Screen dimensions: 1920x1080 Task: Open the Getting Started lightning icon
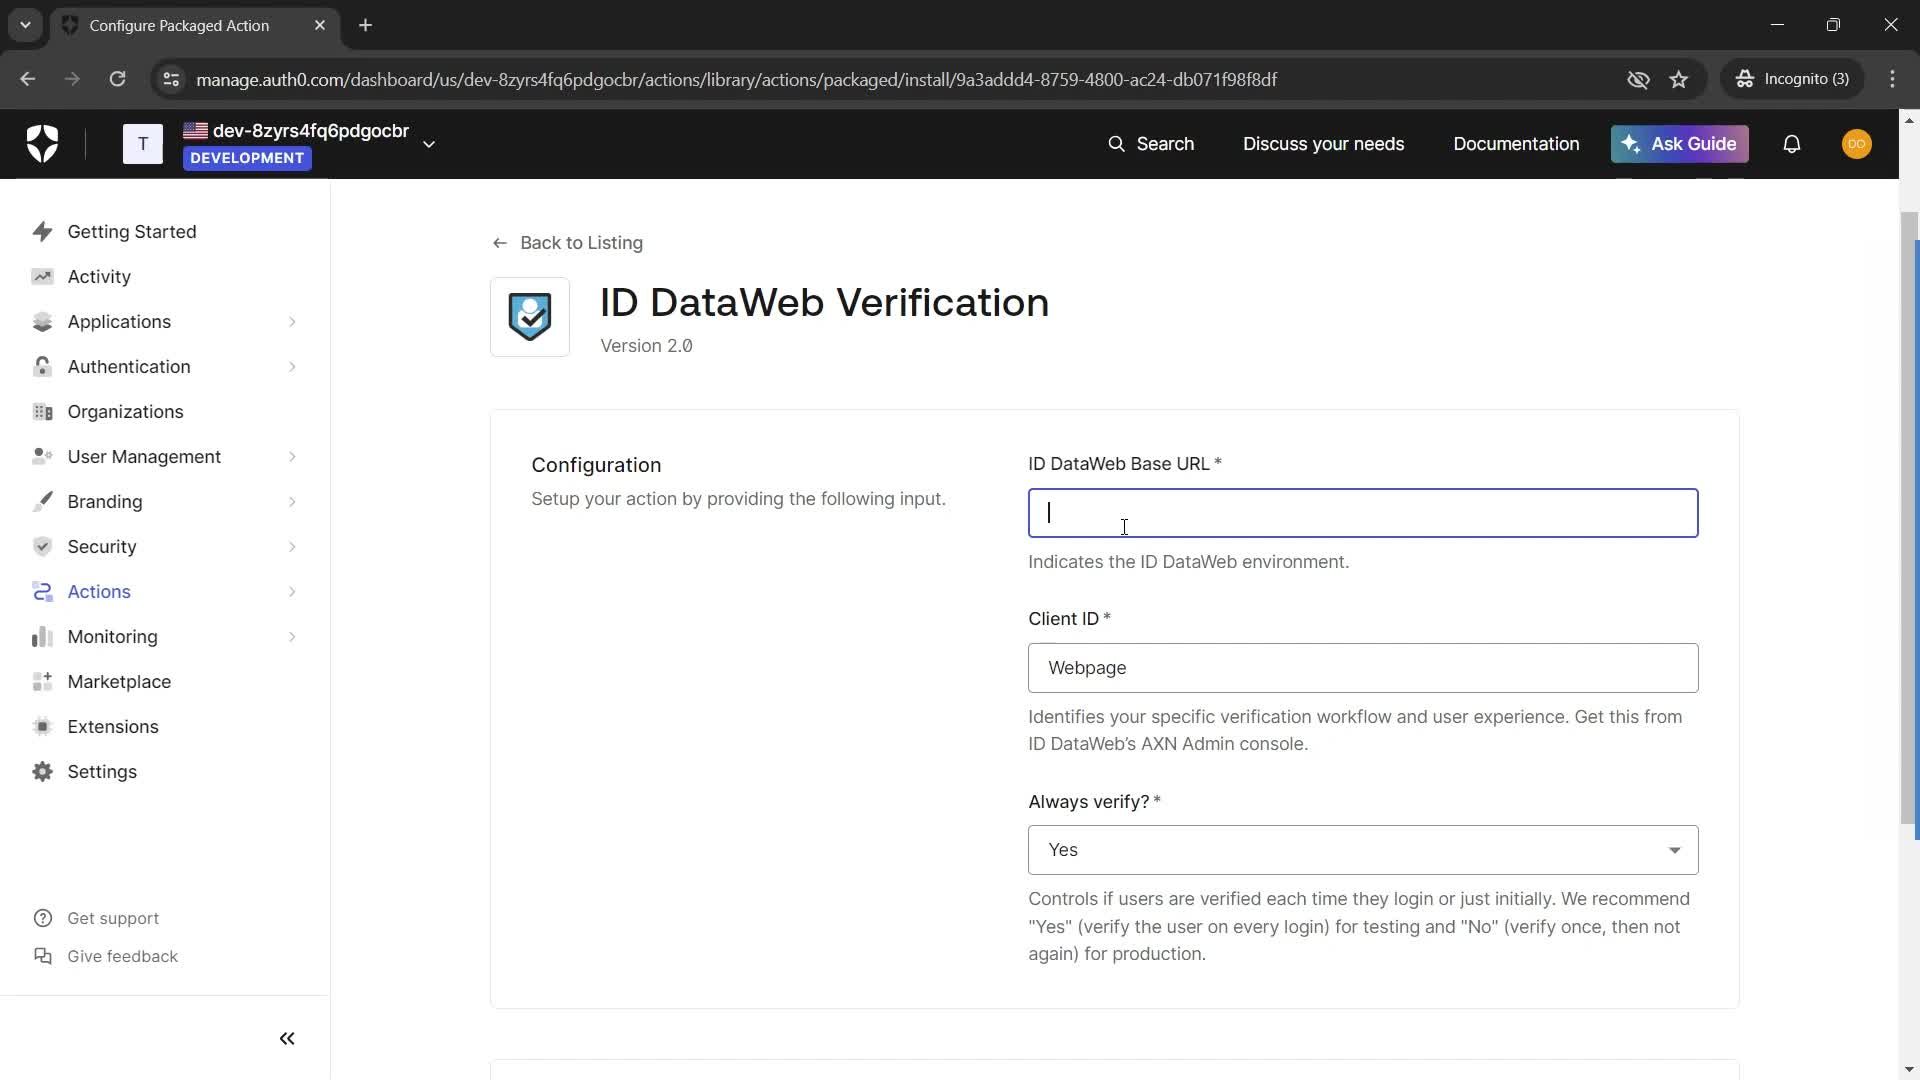(42, 232)
